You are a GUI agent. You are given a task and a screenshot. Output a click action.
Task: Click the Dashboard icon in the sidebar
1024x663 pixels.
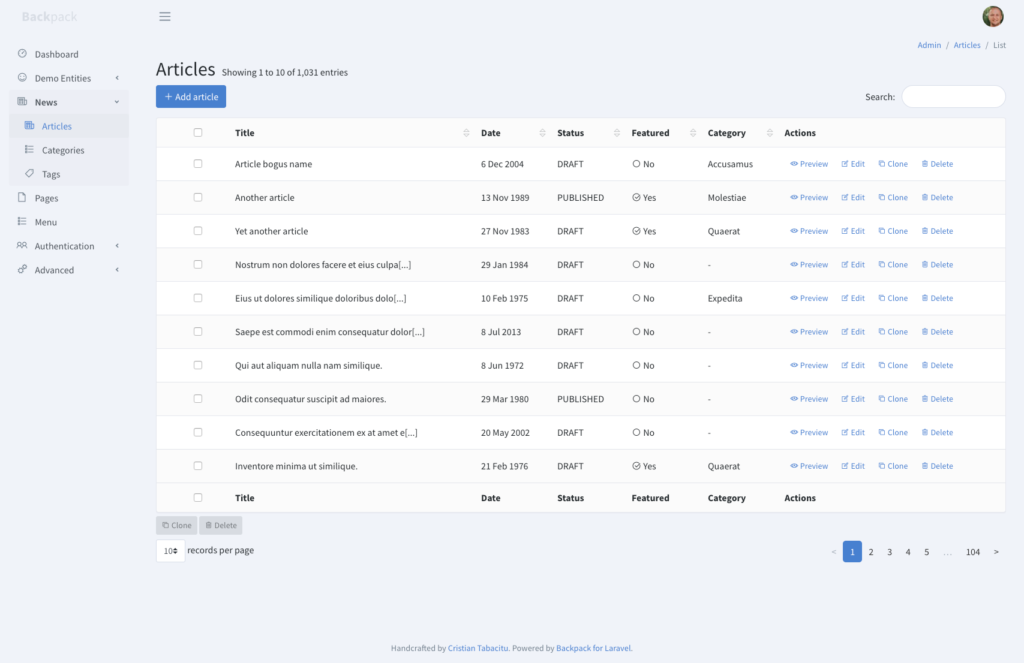23,54
